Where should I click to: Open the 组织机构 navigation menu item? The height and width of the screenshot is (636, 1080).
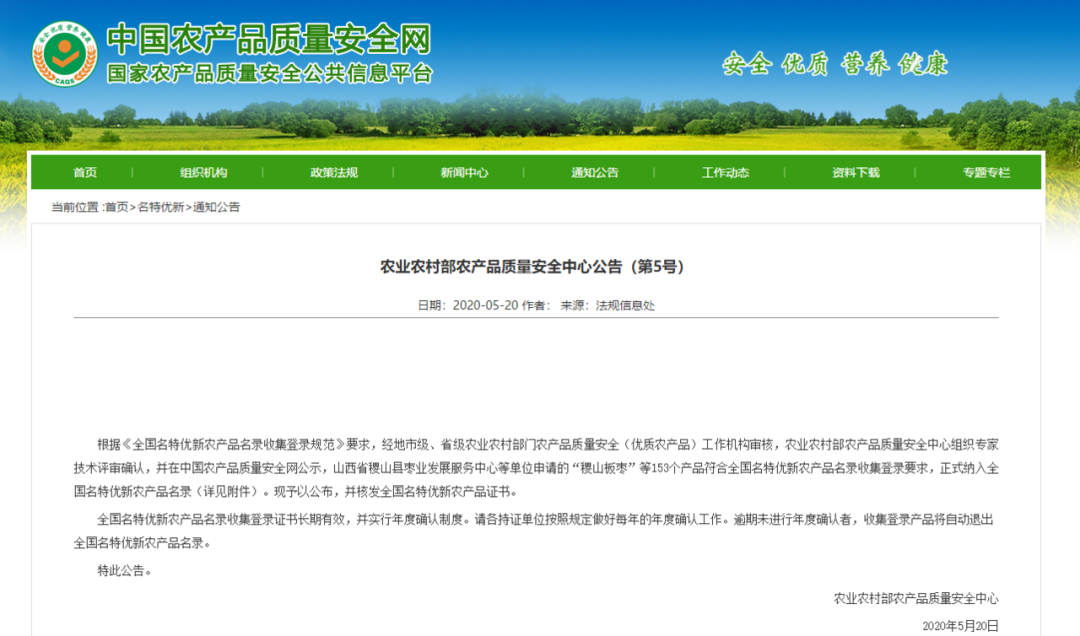pyautogui.click(x=204, y=172)
